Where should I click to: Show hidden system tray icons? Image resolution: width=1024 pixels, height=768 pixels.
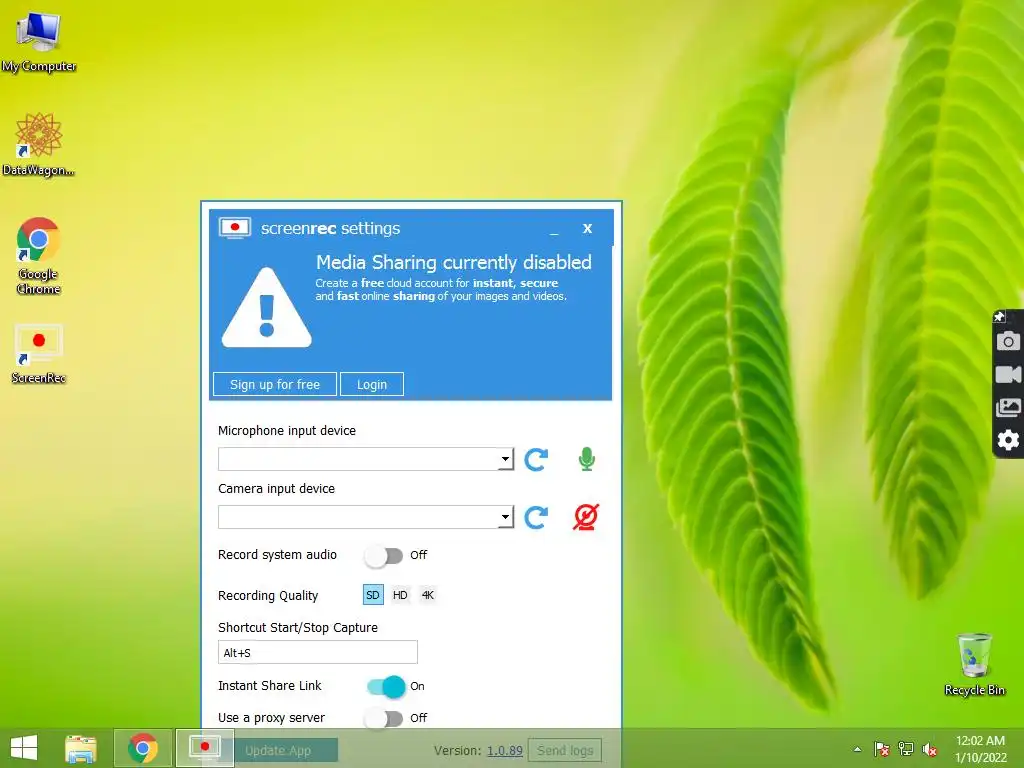coord(857,749)
